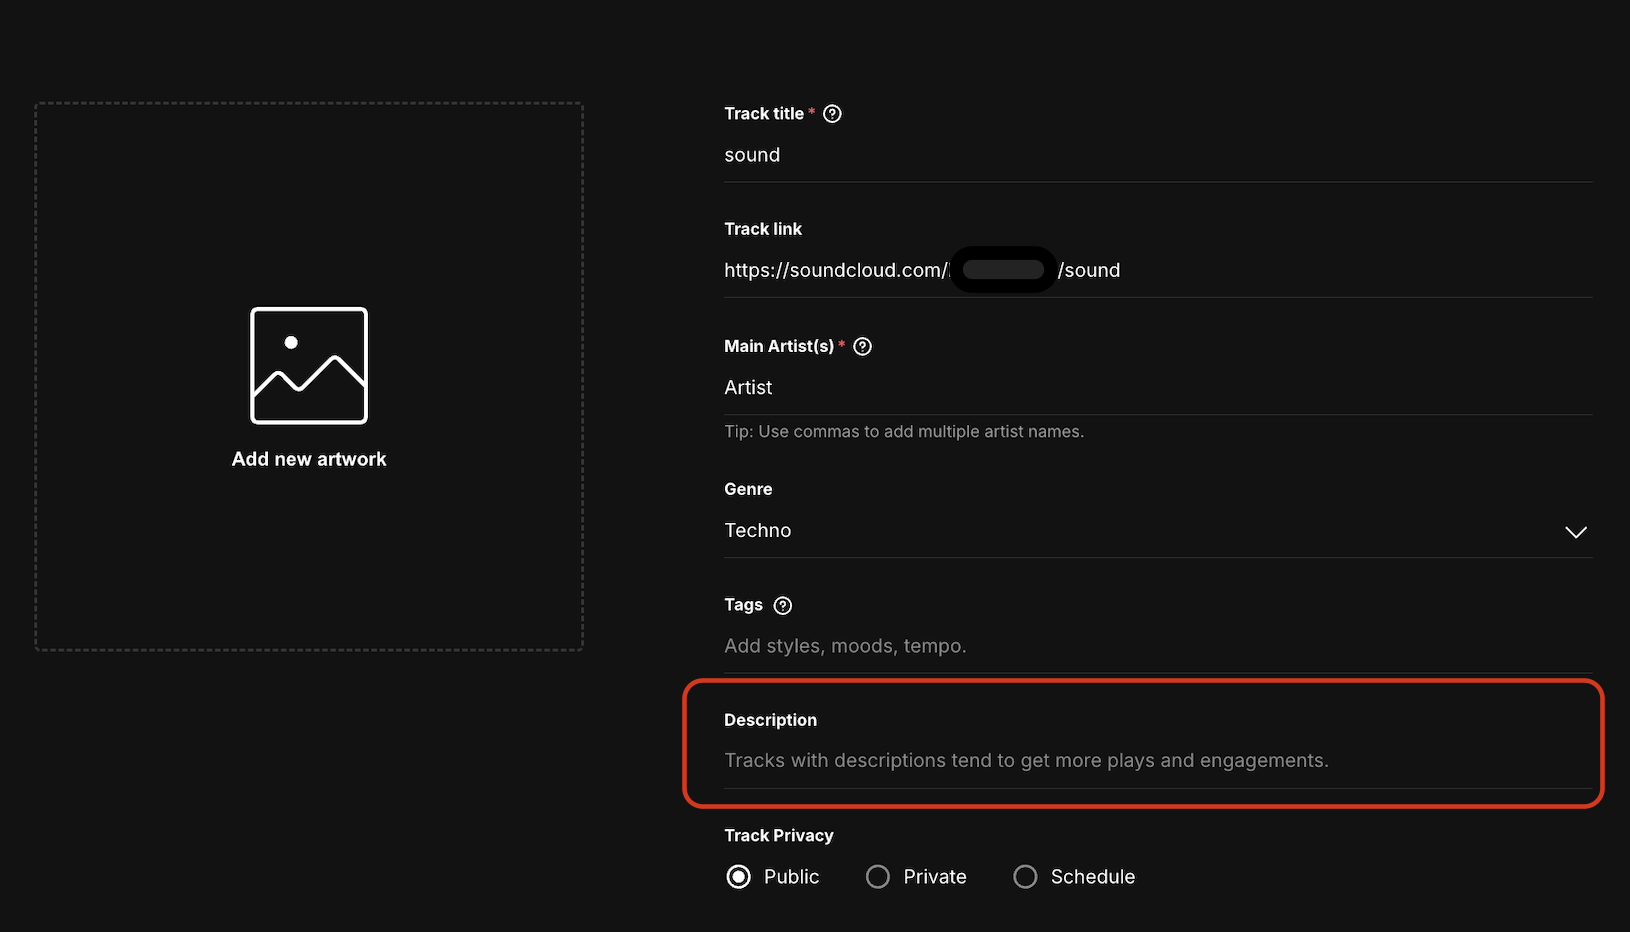Click the image placeholder icon for artwork

308,365
